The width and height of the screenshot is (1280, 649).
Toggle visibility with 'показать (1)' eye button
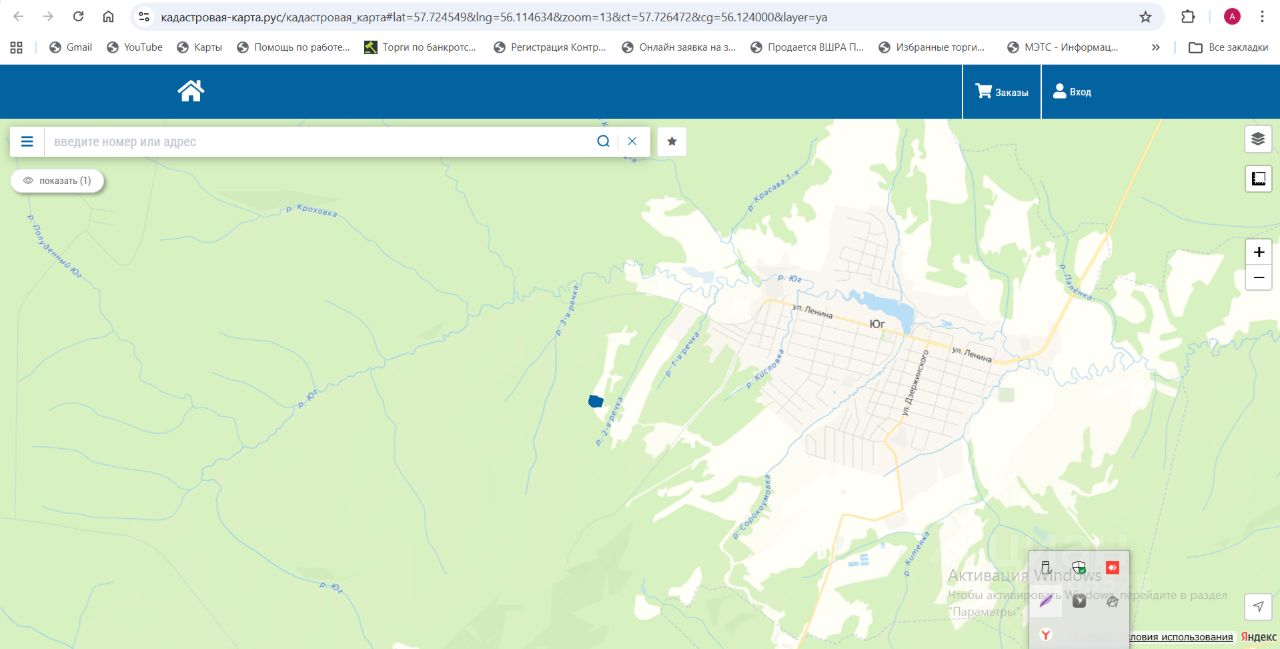(x=57, y=181)
